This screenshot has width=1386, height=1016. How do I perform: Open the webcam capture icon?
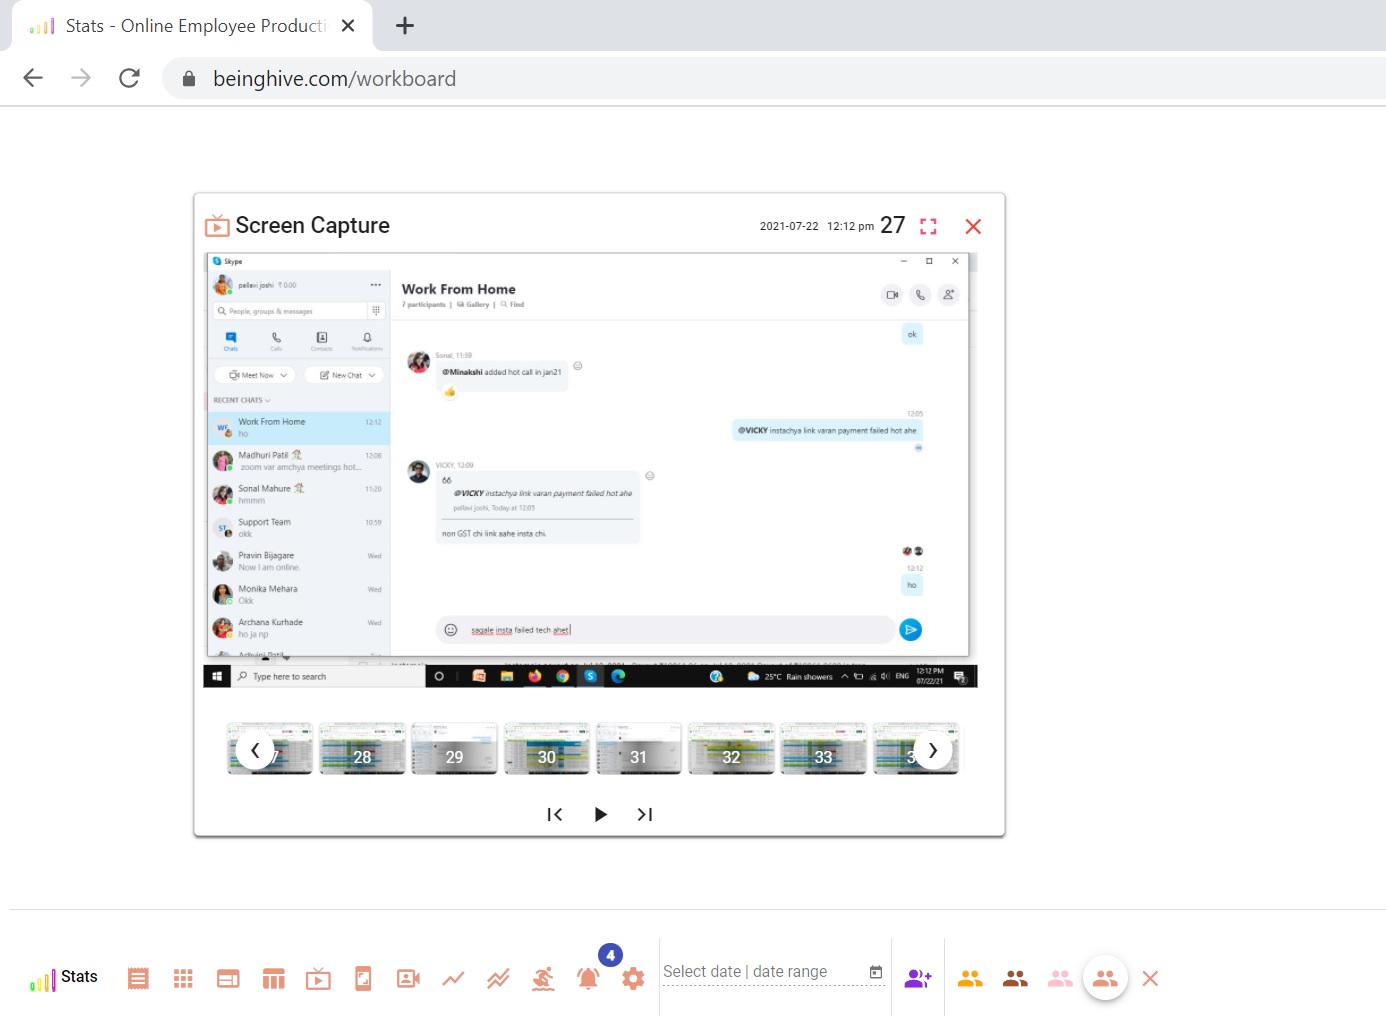click(x=408, y=978)
